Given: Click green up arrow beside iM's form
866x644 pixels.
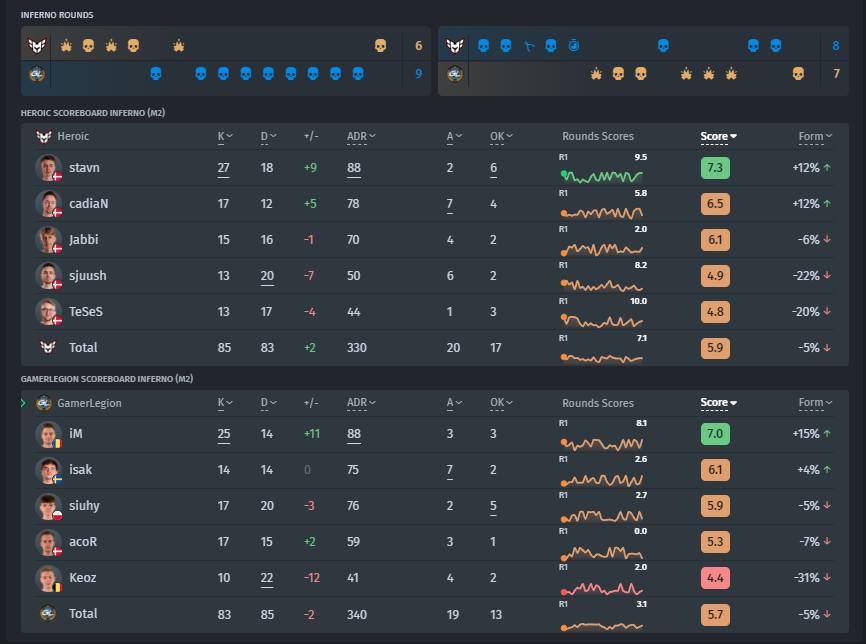Looking at the screenshot, I should tap(827, 434).
